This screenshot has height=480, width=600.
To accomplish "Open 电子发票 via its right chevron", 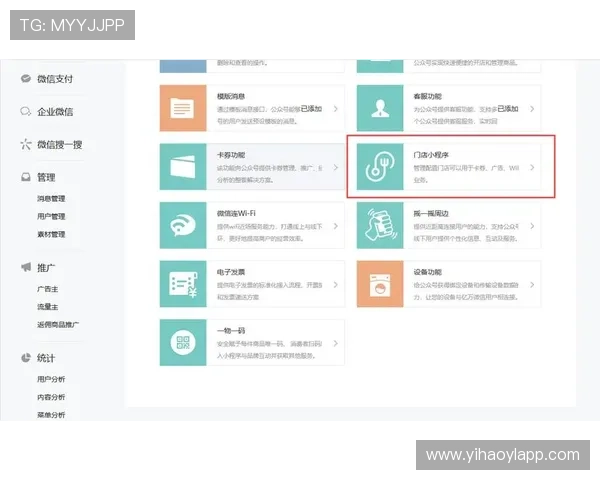I will [x=336, y=284].
